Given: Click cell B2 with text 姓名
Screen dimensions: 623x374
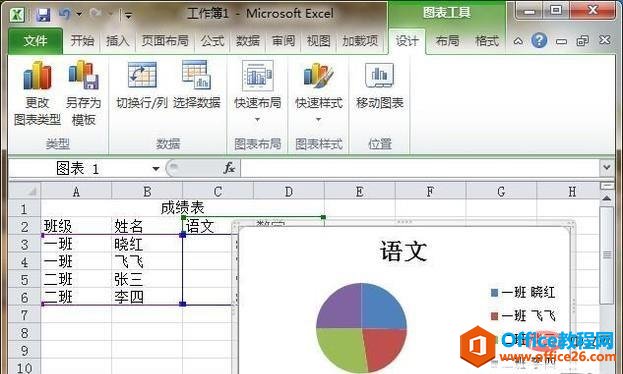Looking at the screenshot, I should [x=147, y=226].
